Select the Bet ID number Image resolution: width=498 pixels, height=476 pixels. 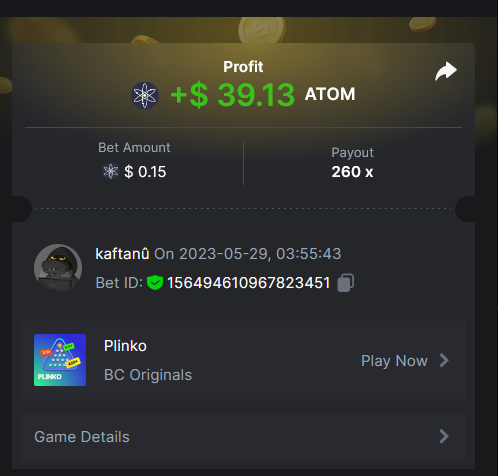[x=248, y=283]
